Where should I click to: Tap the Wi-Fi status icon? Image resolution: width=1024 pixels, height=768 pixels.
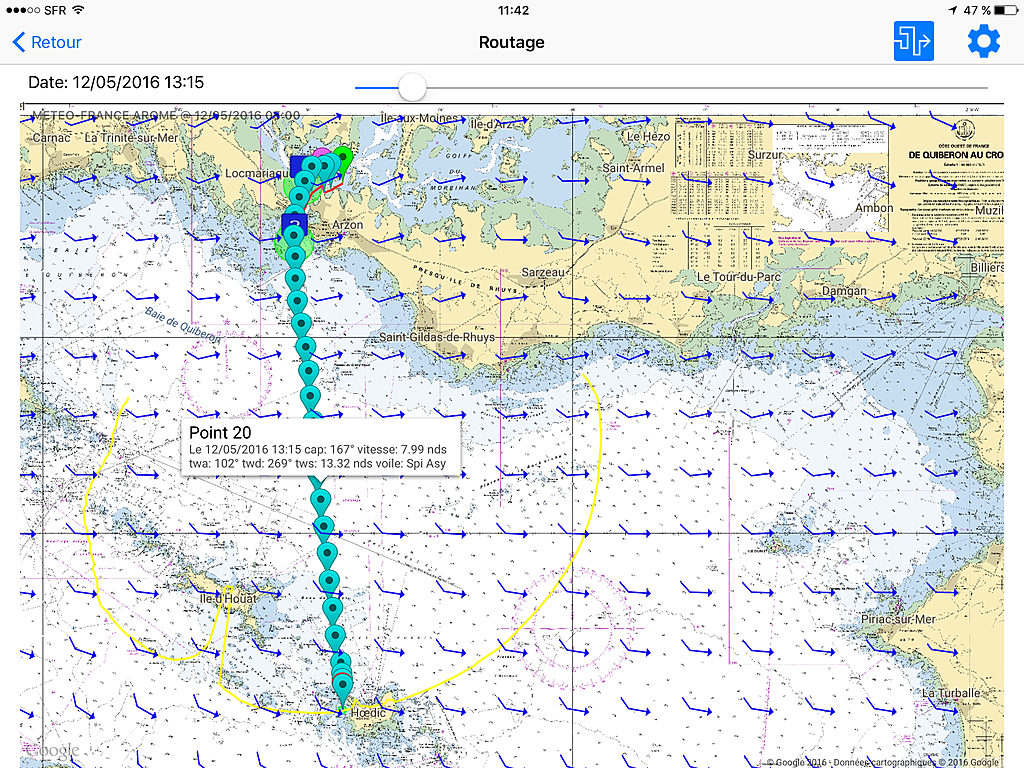pos(78,10)
